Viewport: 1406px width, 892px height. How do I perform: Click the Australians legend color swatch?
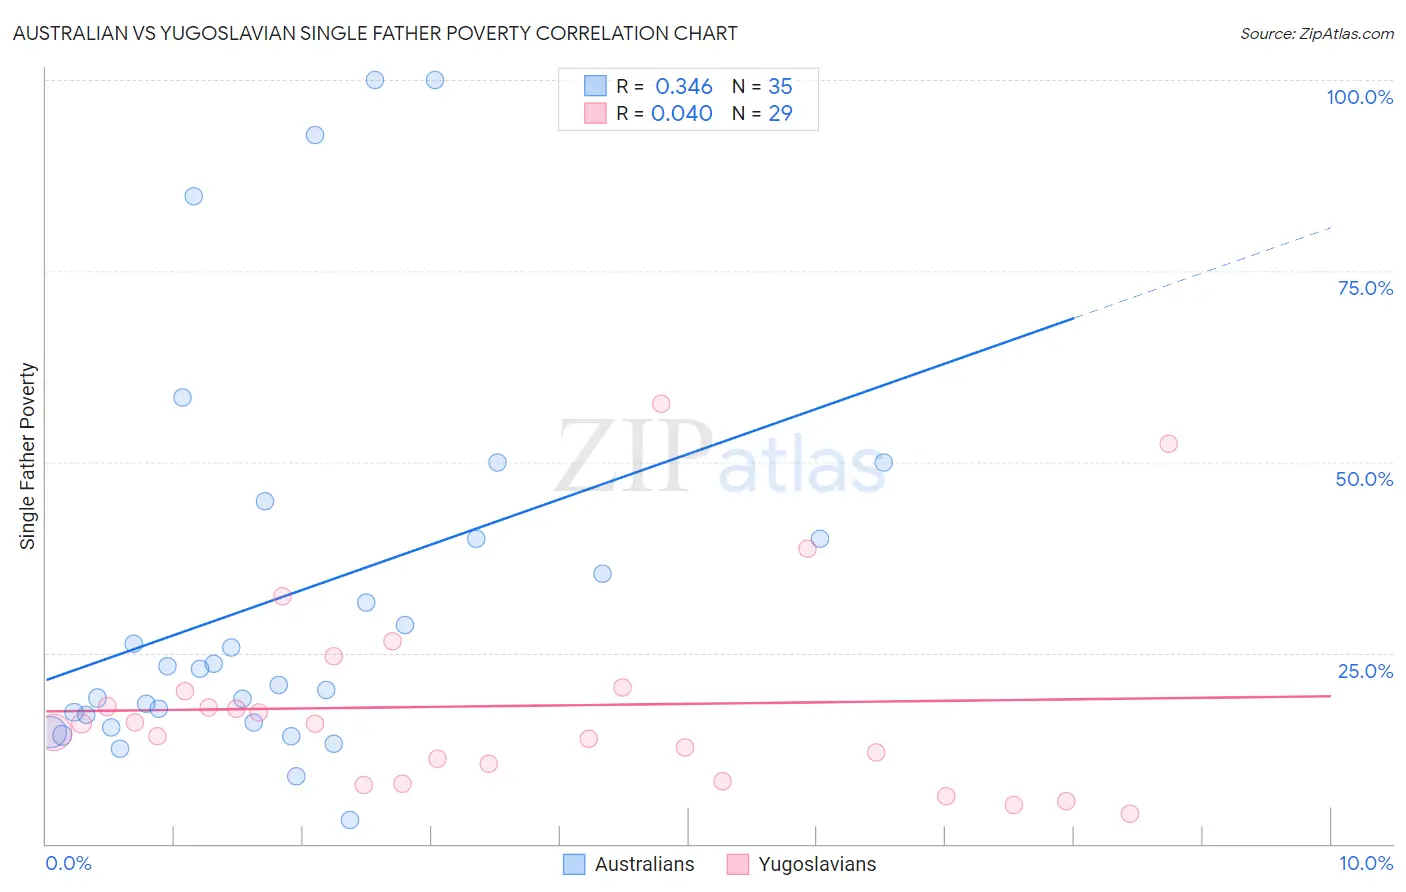click(x=574, y=864)
